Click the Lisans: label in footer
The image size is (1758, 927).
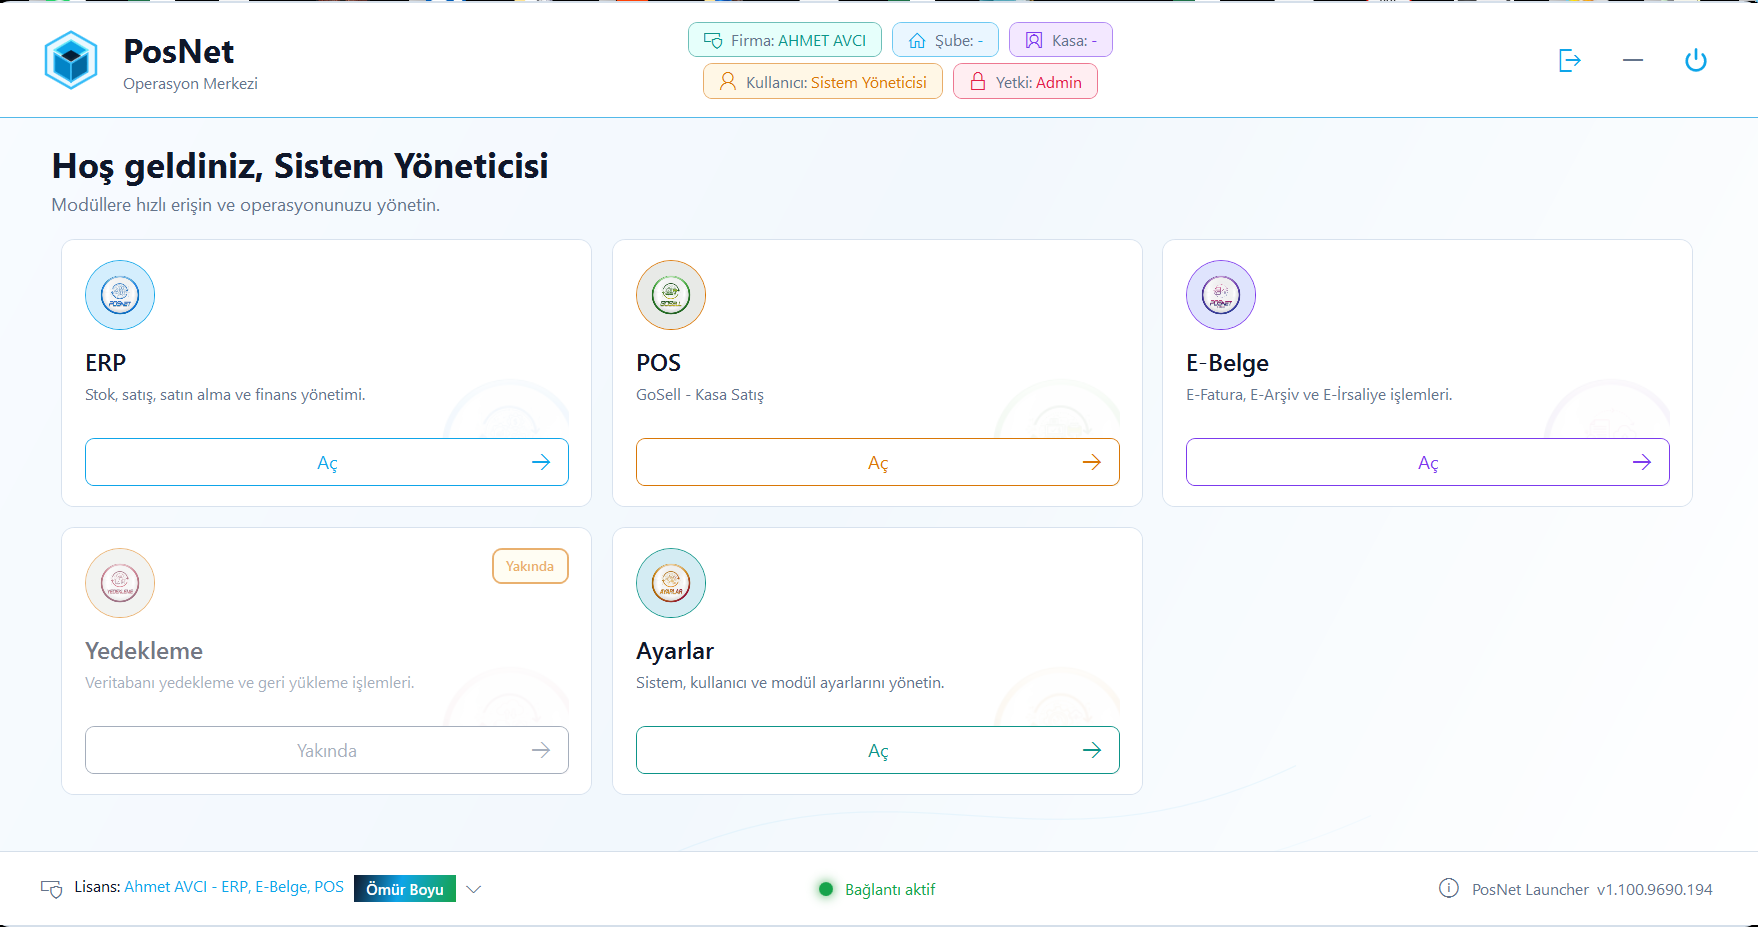[x=97, y=887]
